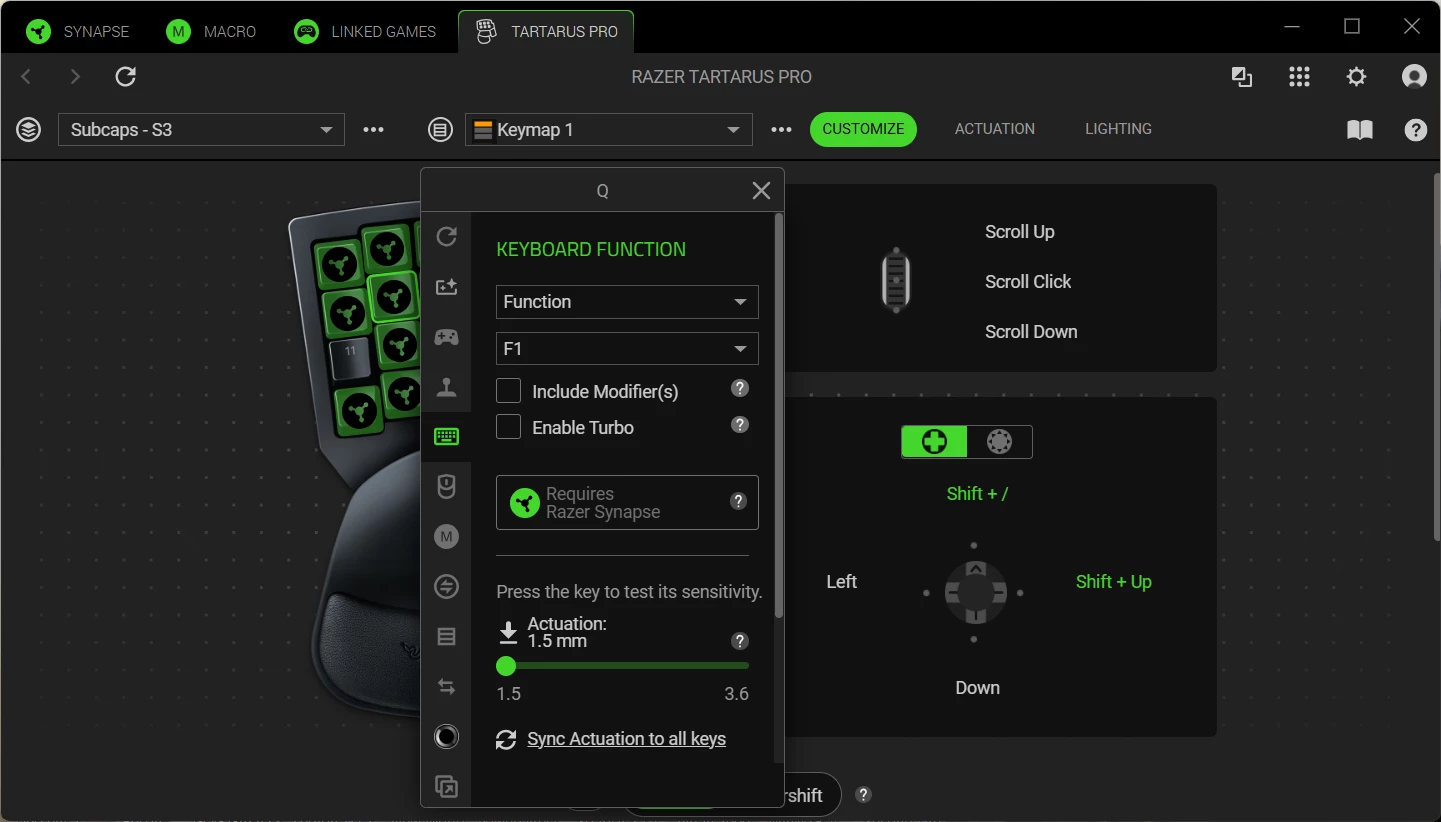Open the LINKED GAMES tab
The height and width of the screenshot is (822, 1441).
(365, 31)
